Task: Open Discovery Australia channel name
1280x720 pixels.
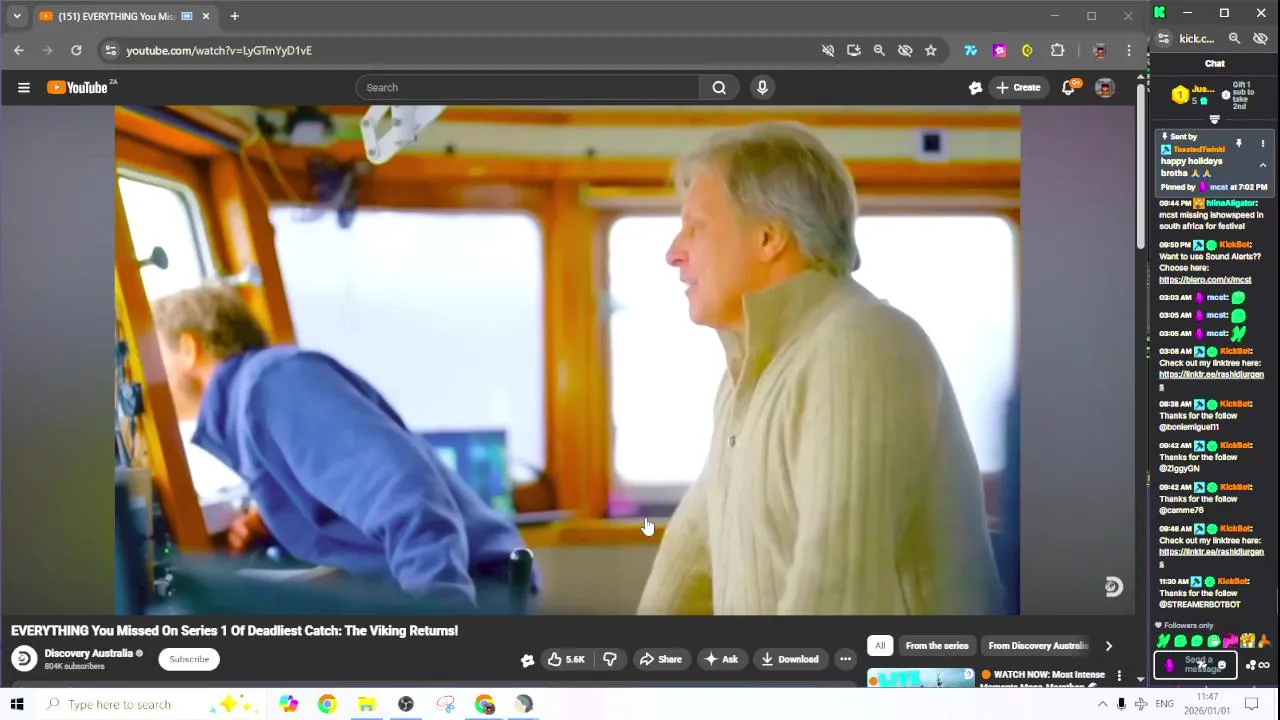Action: tap(88, 654)
